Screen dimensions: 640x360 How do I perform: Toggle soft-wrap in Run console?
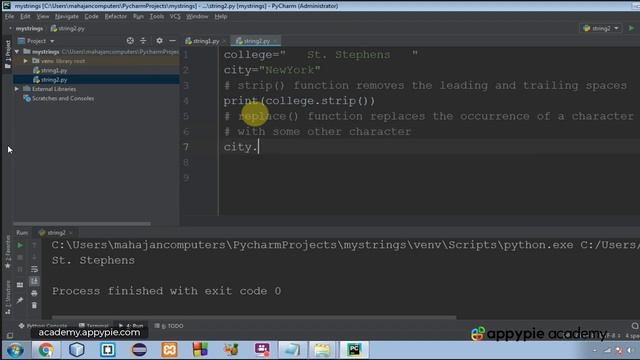pyautogui.click(x=34, y=269)
